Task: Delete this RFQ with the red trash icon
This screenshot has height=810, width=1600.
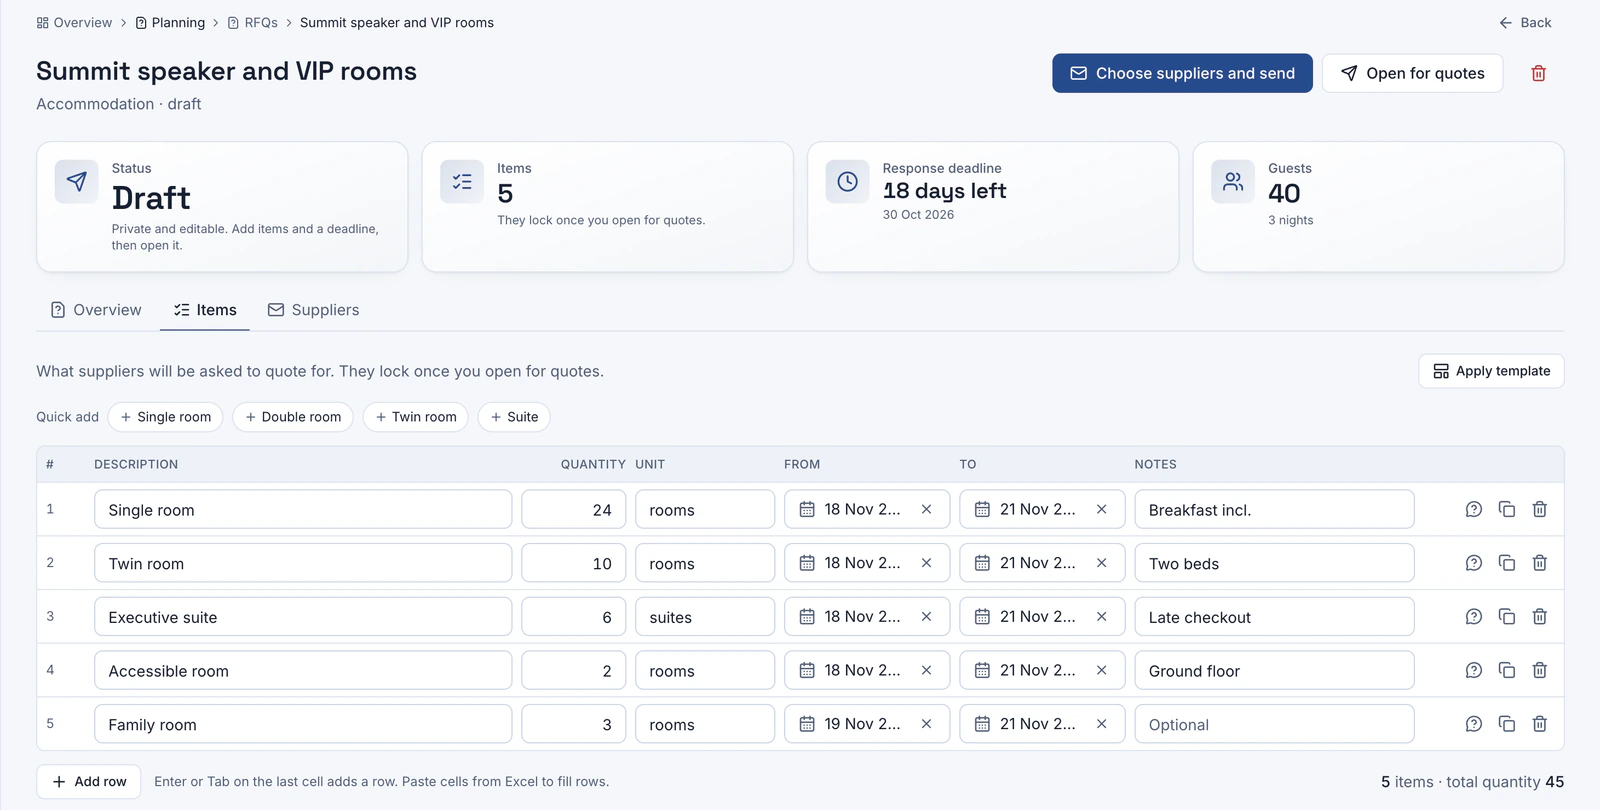Action: pos(1539,73)
